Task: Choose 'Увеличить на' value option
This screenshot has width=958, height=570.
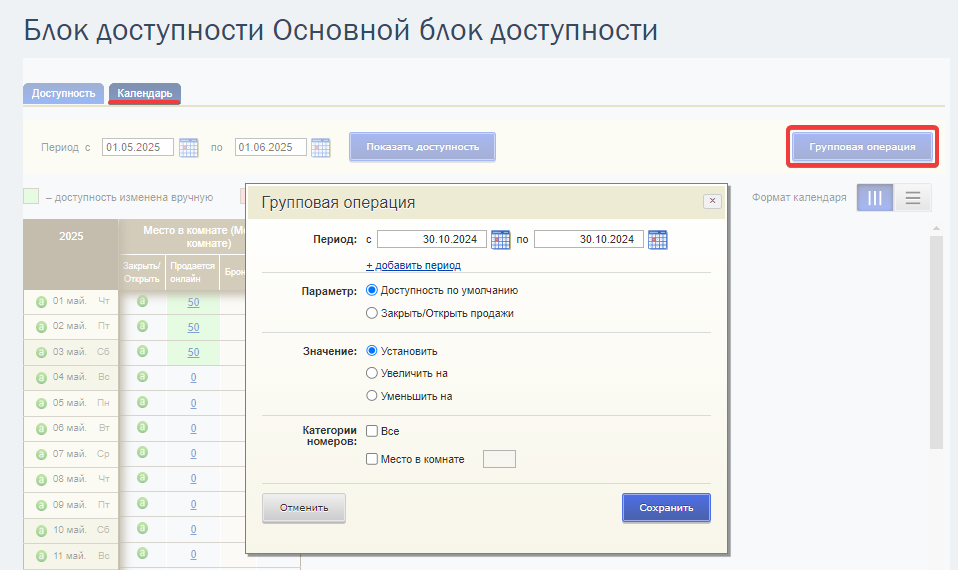Action: [x=371, y=373]
